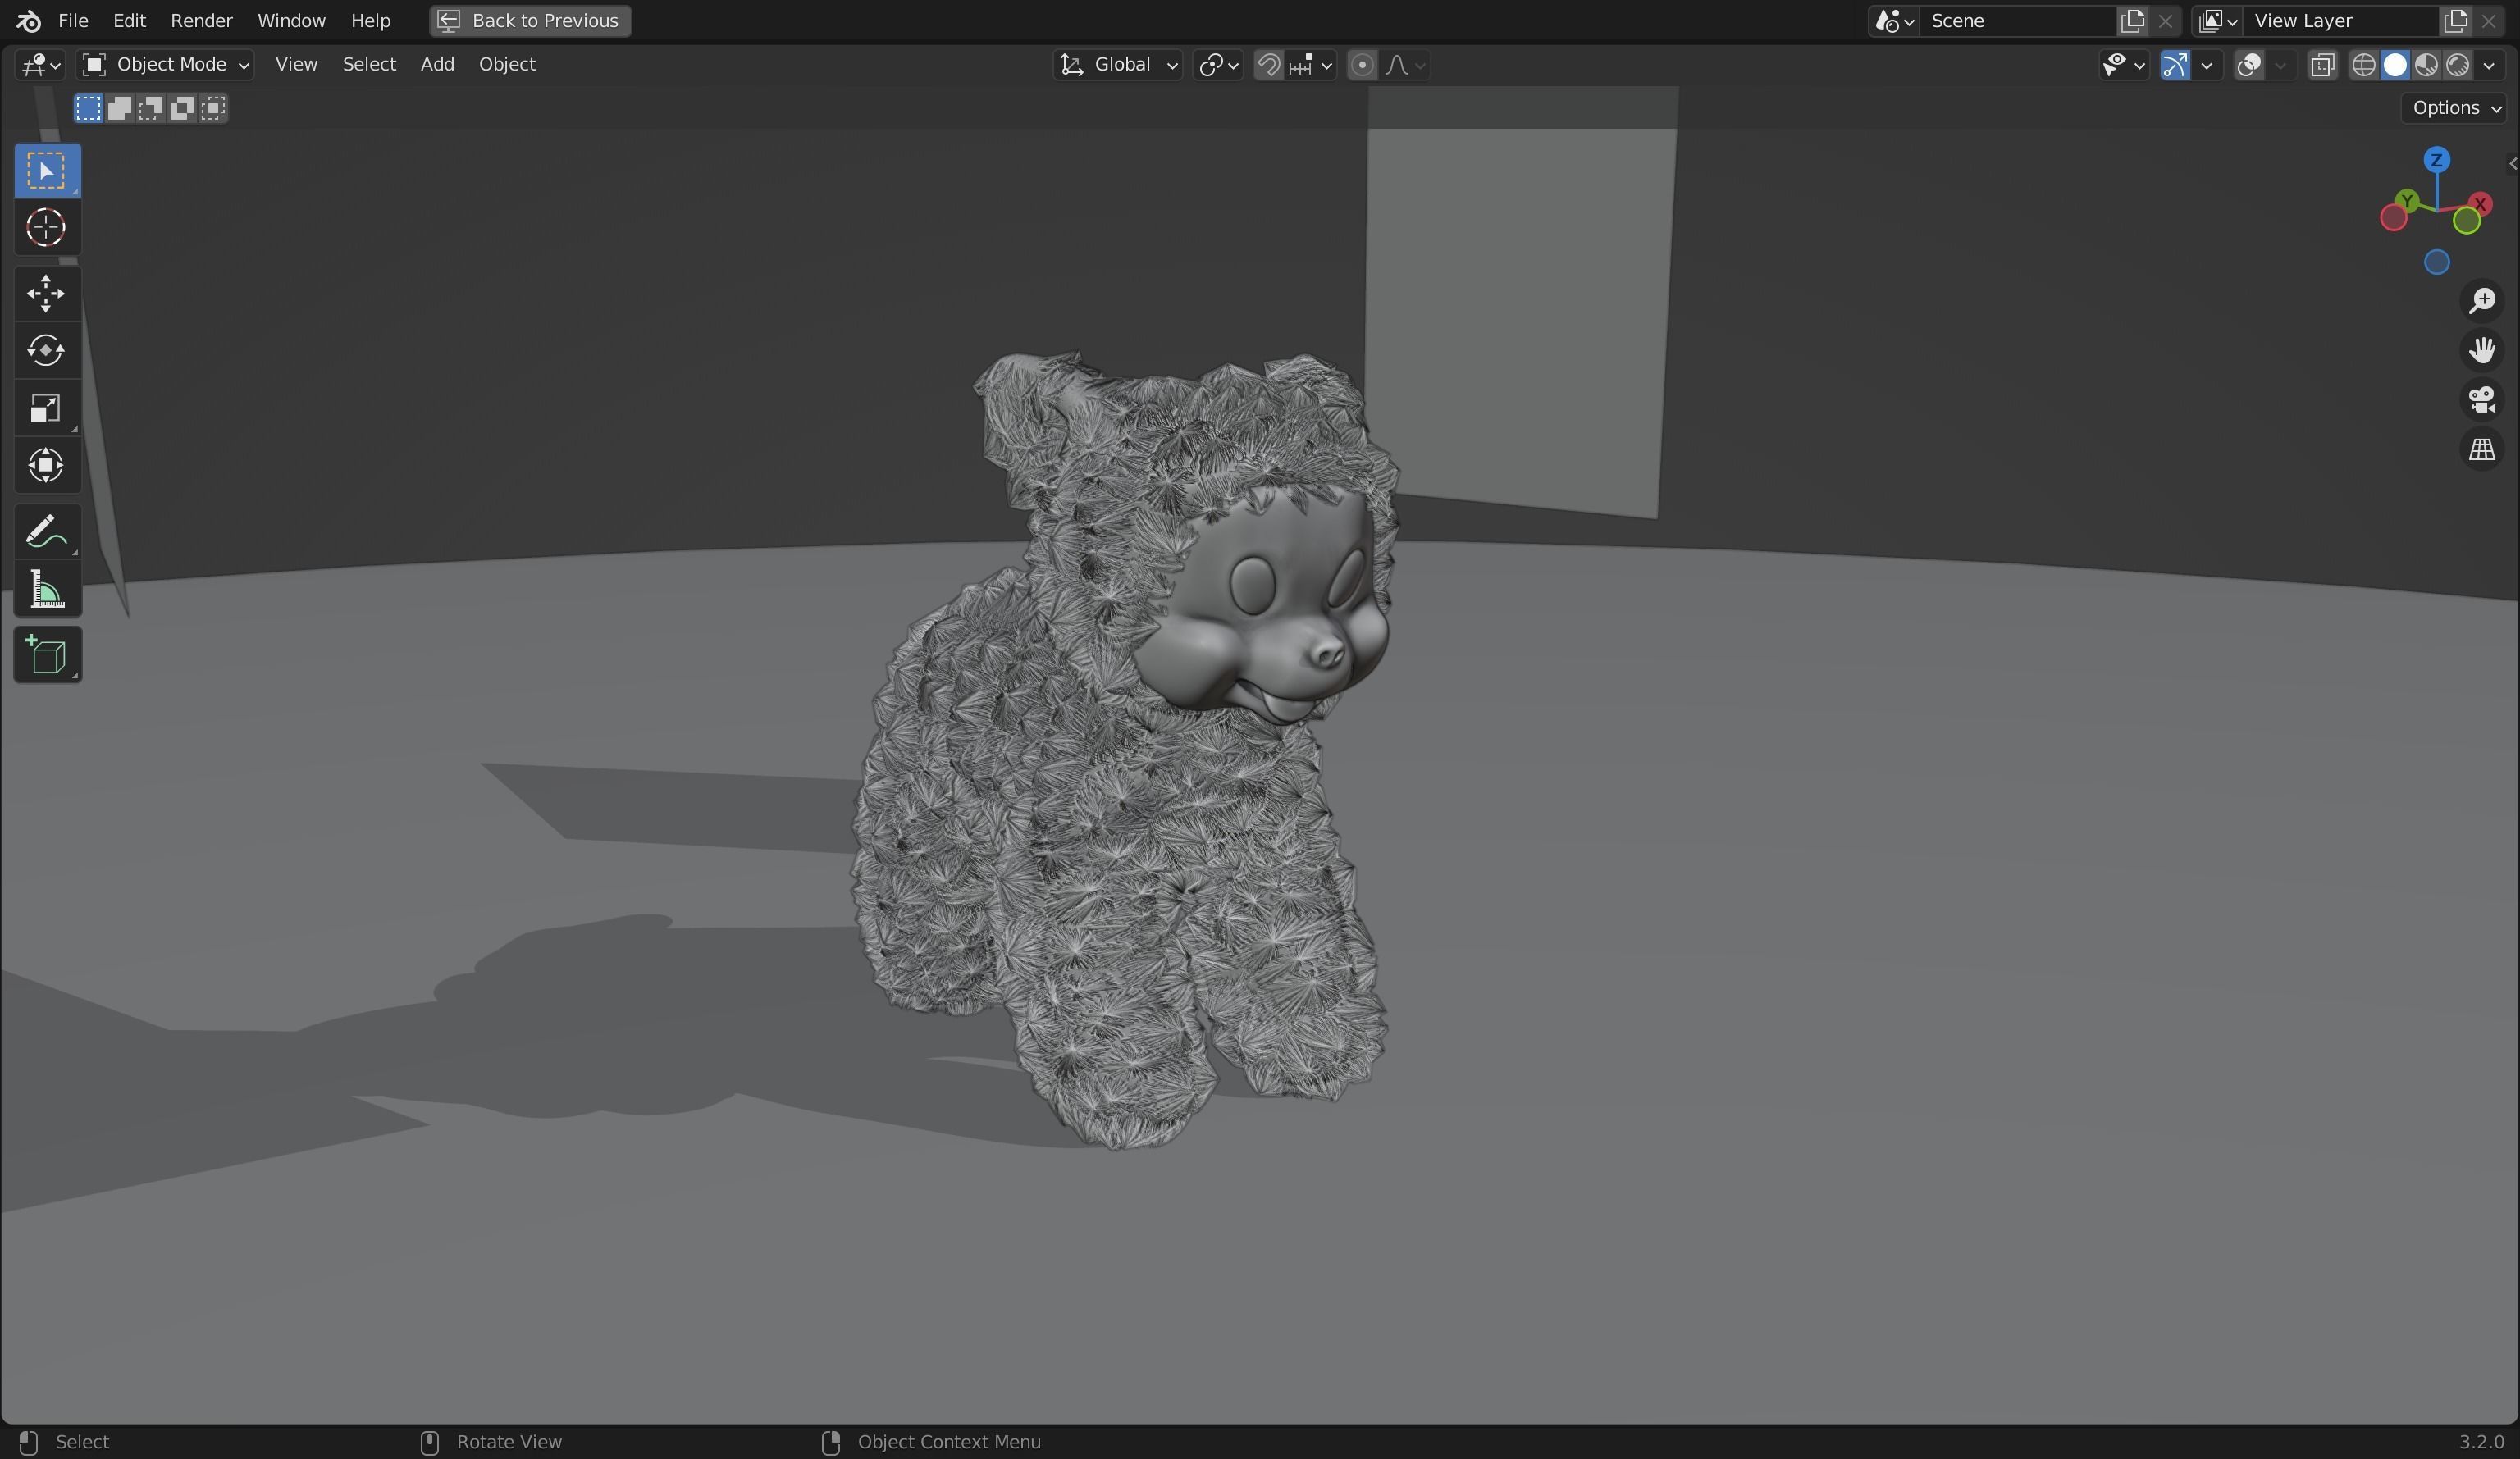
Task: Select the Select Box tool
Action: pos(47,171)
